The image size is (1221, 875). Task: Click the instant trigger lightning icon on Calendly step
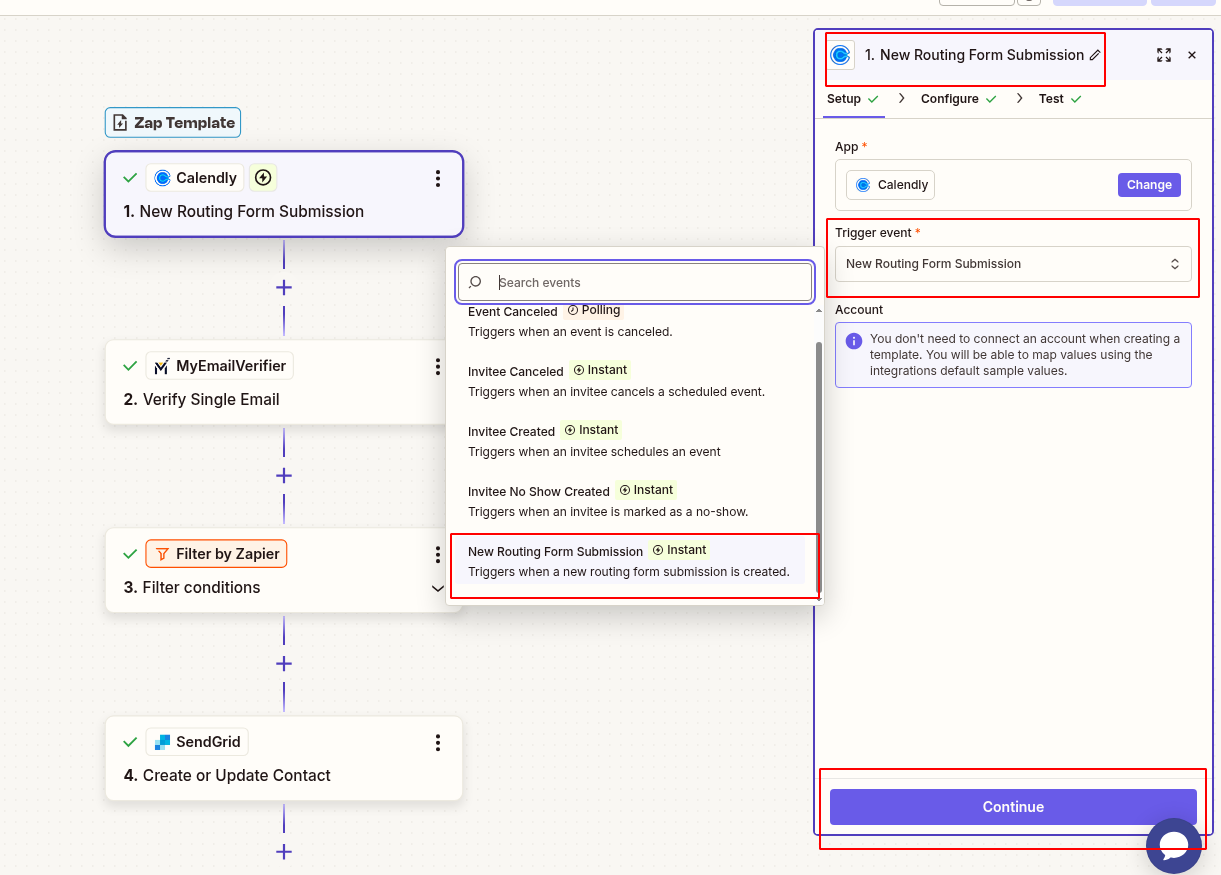262,177
